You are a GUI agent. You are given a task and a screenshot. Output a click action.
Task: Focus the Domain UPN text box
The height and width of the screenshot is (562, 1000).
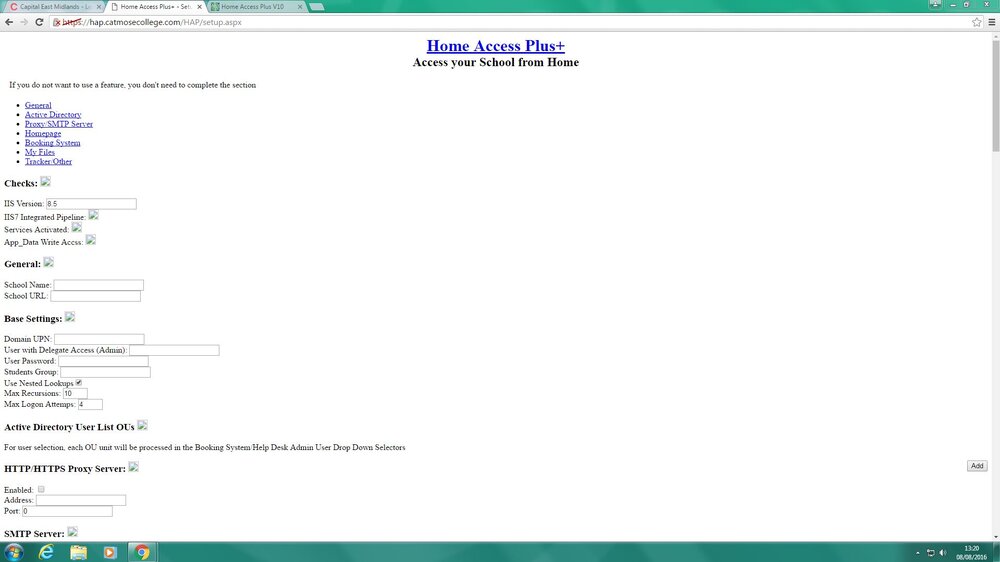coord(99,339)
